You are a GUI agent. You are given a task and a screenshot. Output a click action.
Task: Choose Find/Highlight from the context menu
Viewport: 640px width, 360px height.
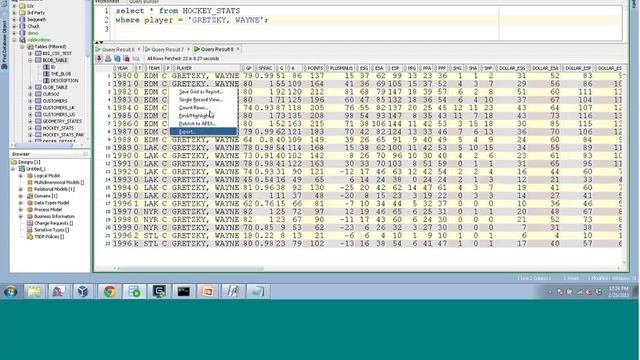coord(203,116)
